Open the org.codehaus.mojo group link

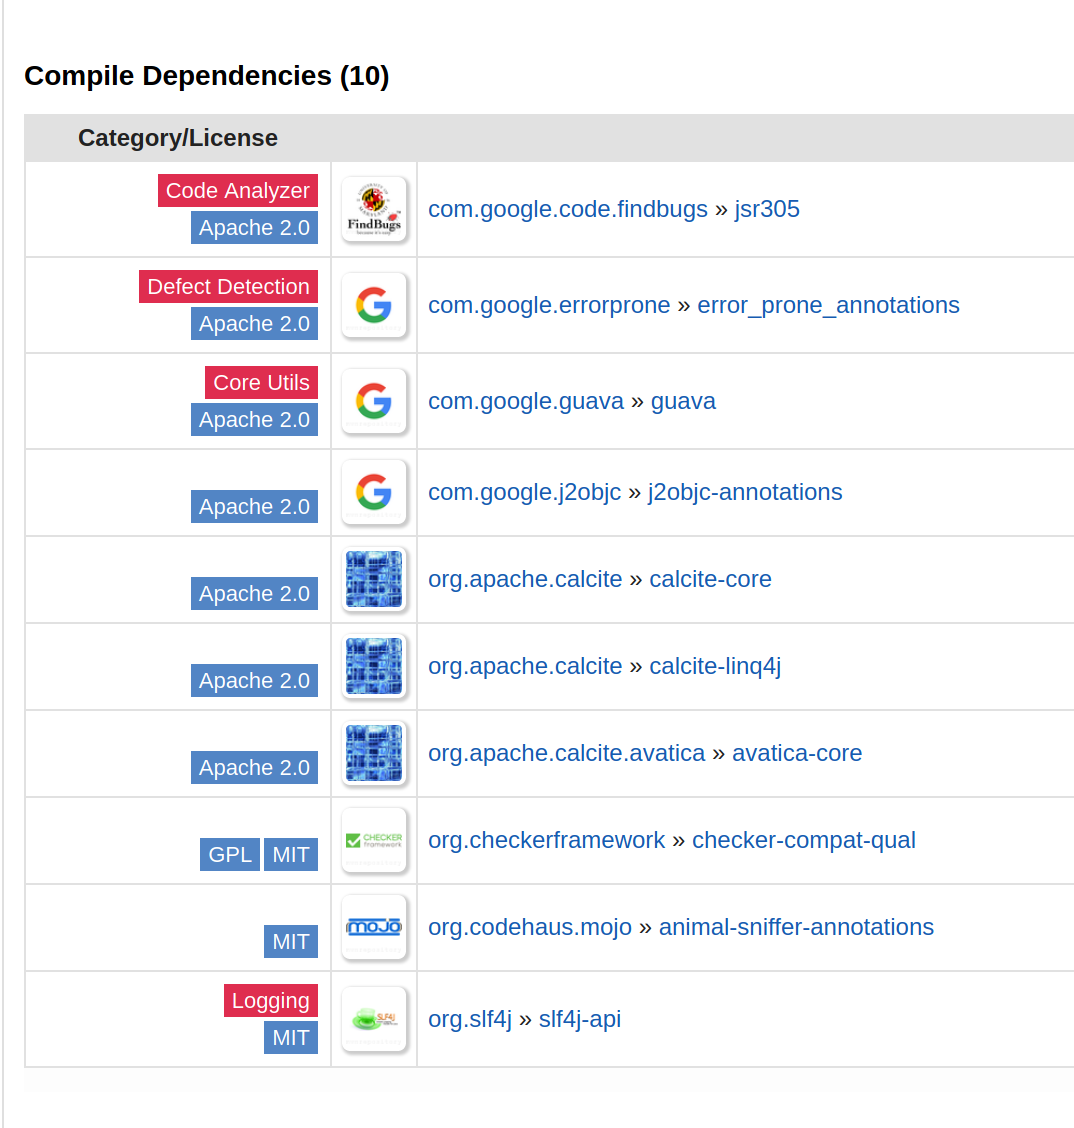(x=530, y=928)
